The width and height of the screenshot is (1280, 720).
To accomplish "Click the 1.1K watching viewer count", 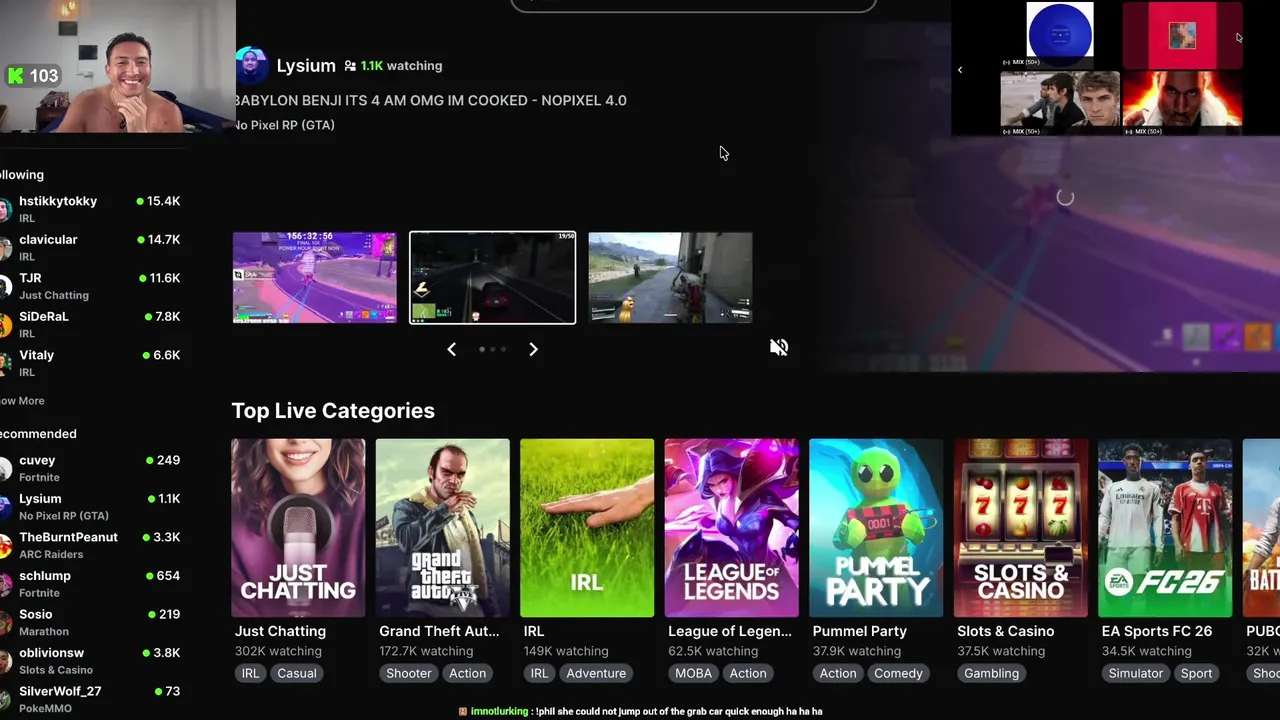I will coord(401,66).
